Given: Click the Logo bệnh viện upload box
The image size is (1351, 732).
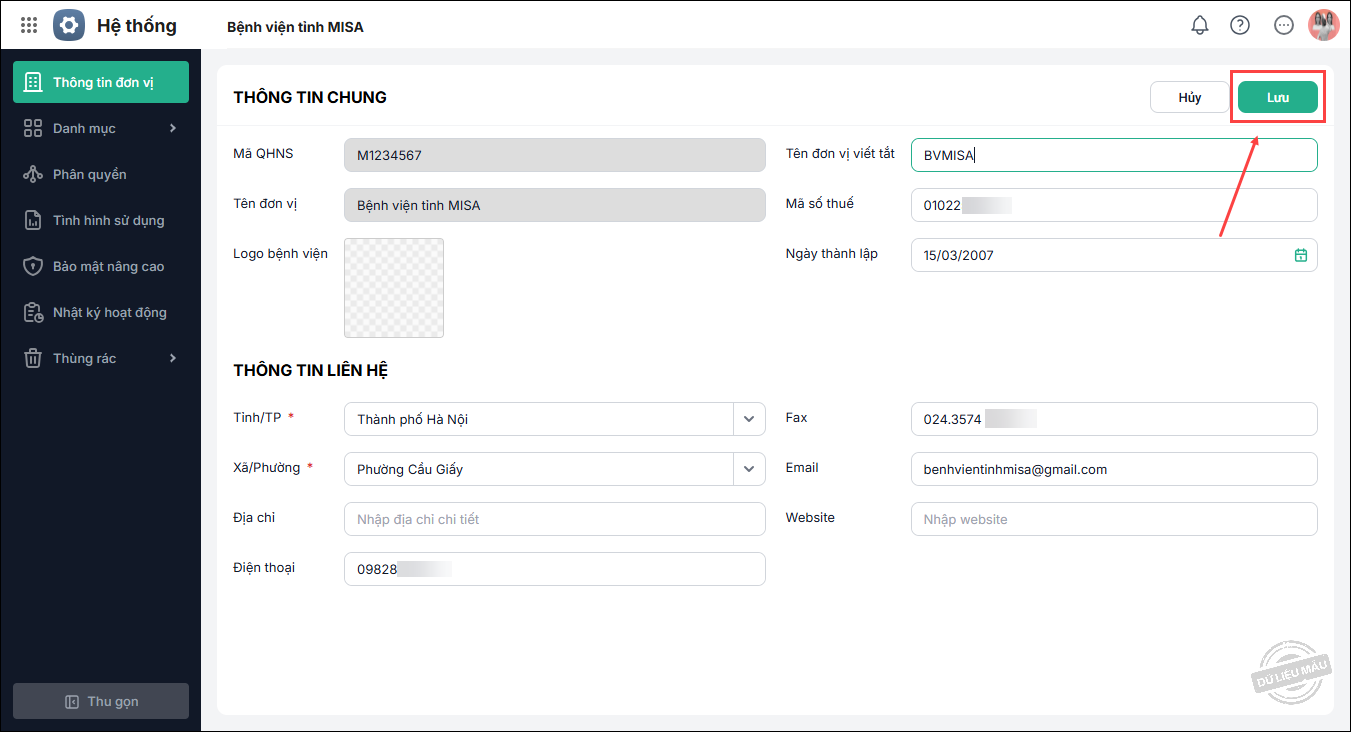Looking at the screenshot, I should (394, 288).
